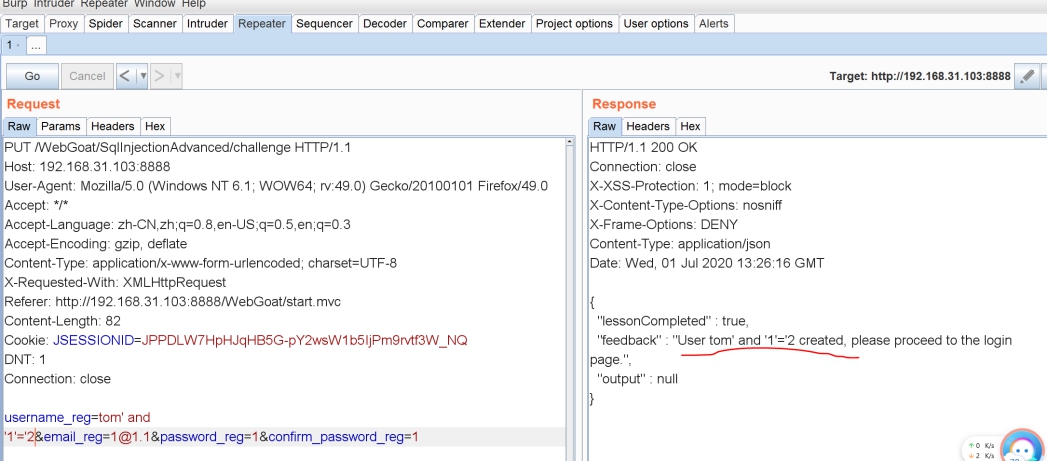
Task: Click the JSESSIONID cookie value
Action: click(x=305, y=341)
